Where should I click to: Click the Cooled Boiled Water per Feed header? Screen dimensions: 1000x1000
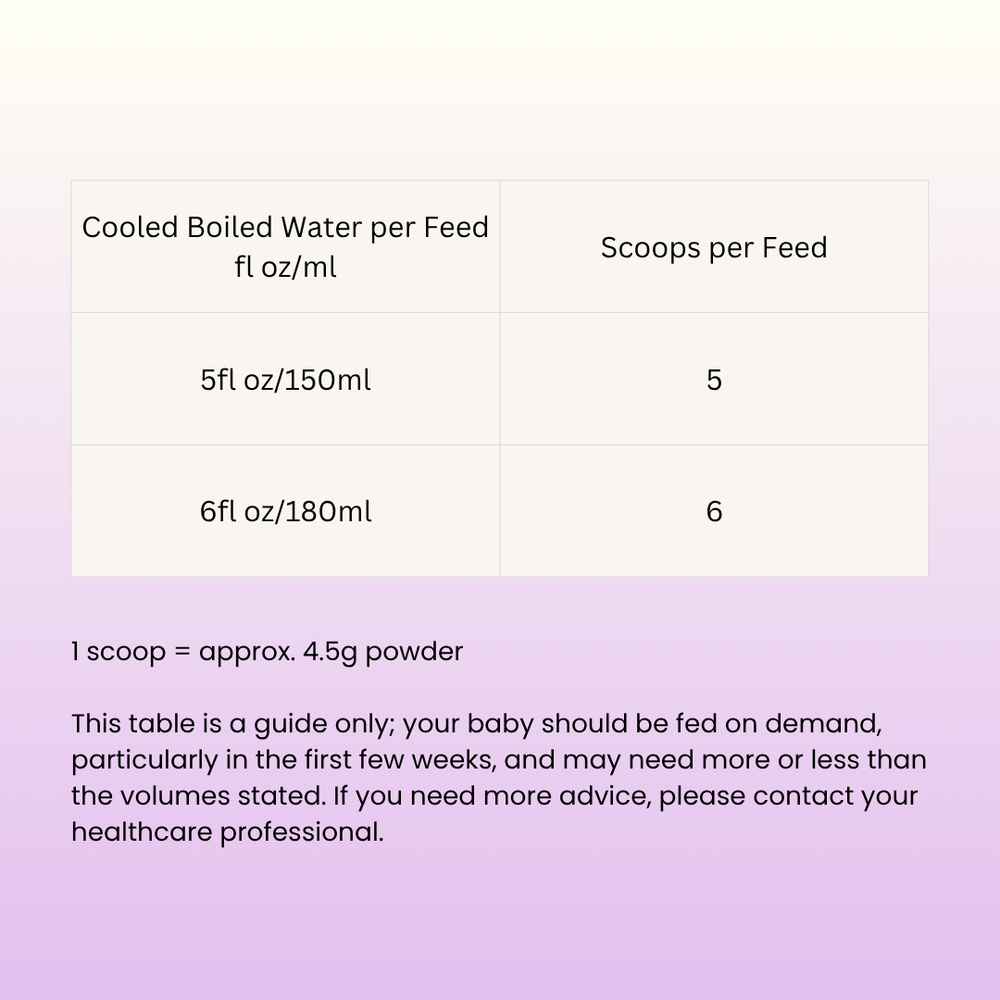285,247
